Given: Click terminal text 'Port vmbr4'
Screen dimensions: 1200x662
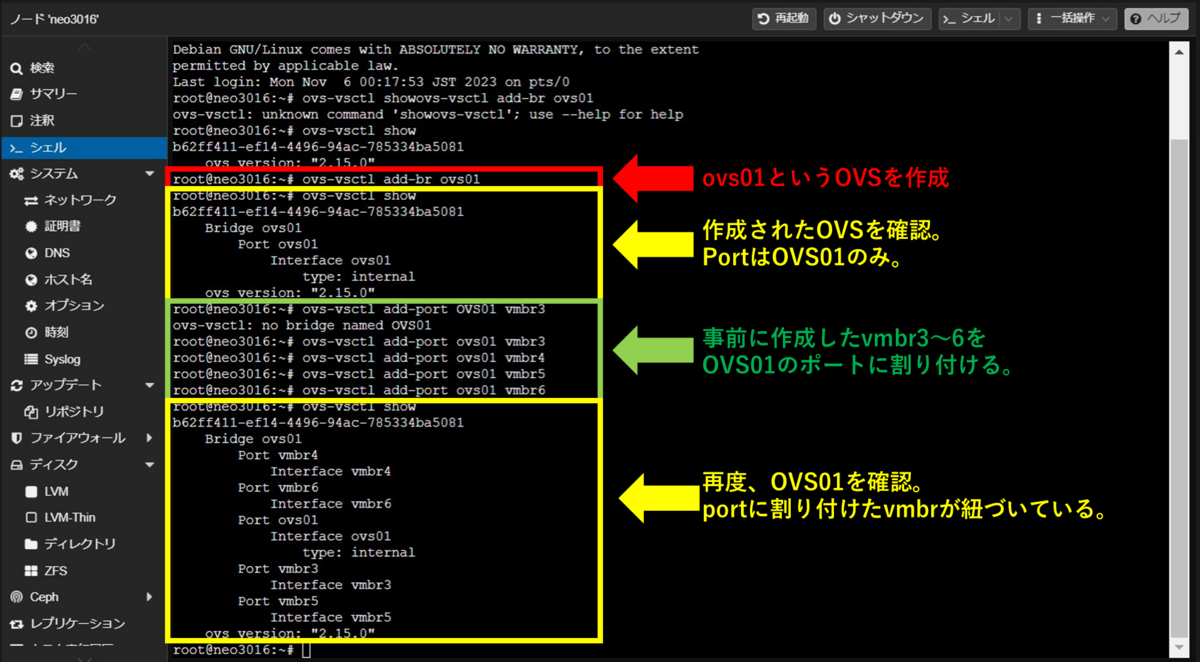Looking at the screenshot, I should tap(278, 455).
